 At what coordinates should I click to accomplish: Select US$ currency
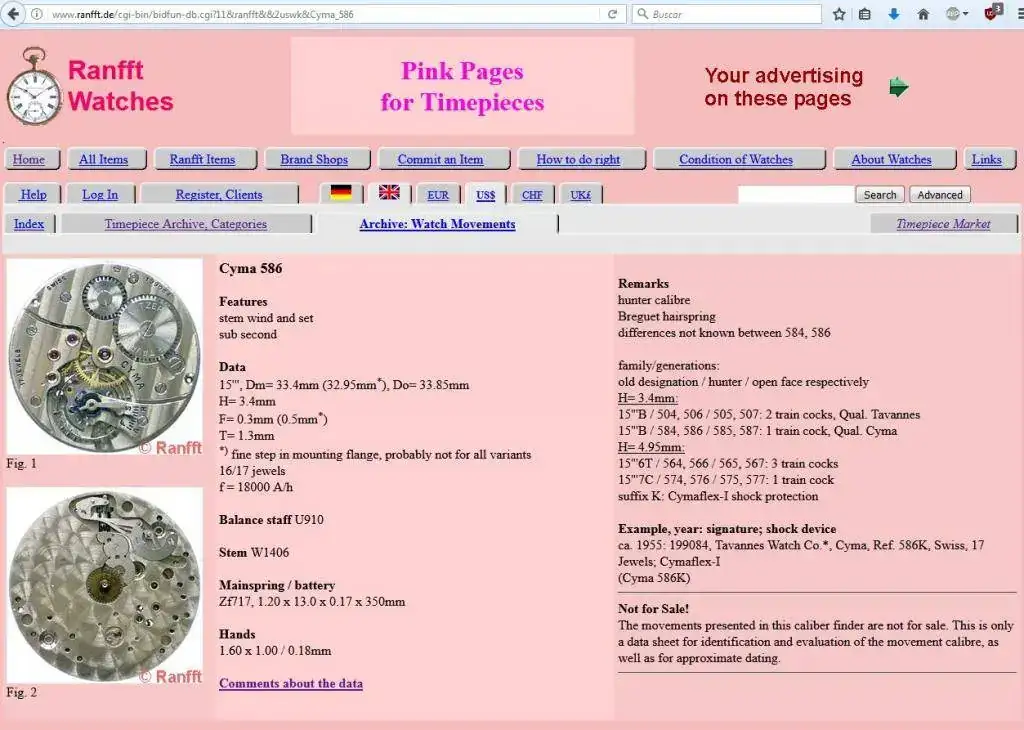[x=485, y=195]
